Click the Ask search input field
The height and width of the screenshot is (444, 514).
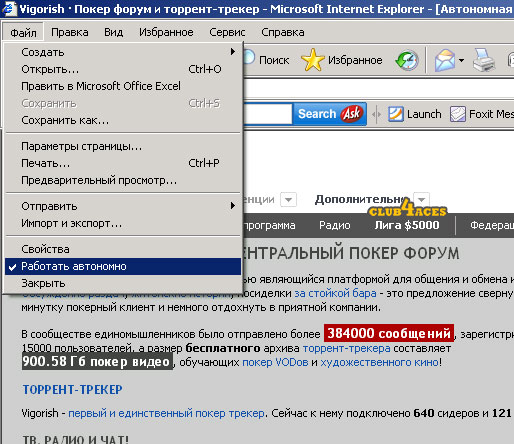pyautogui.click(x=268, y=114)
